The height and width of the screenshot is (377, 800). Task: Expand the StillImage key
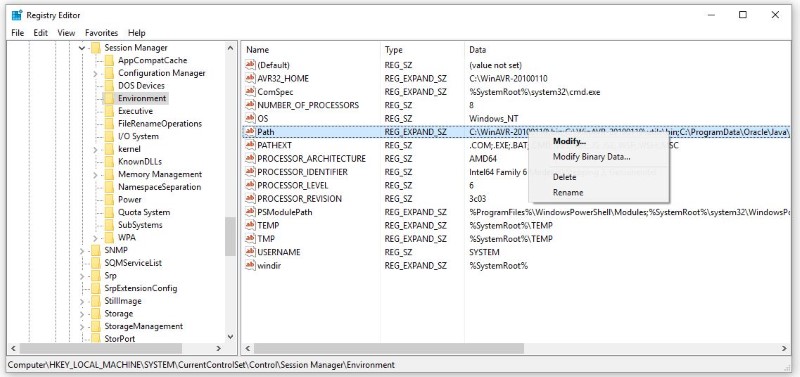(82, 301)
